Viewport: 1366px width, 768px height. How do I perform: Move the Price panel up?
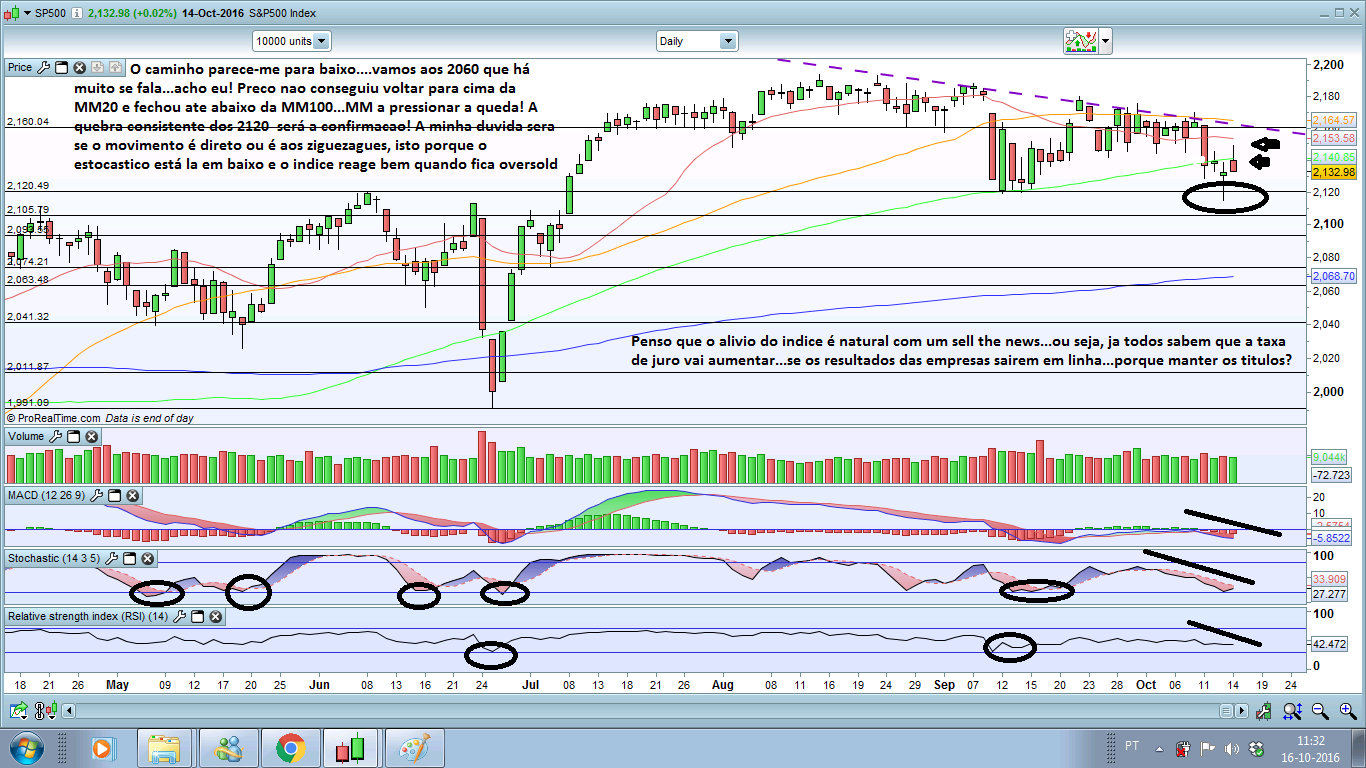[x=115, y=68]
